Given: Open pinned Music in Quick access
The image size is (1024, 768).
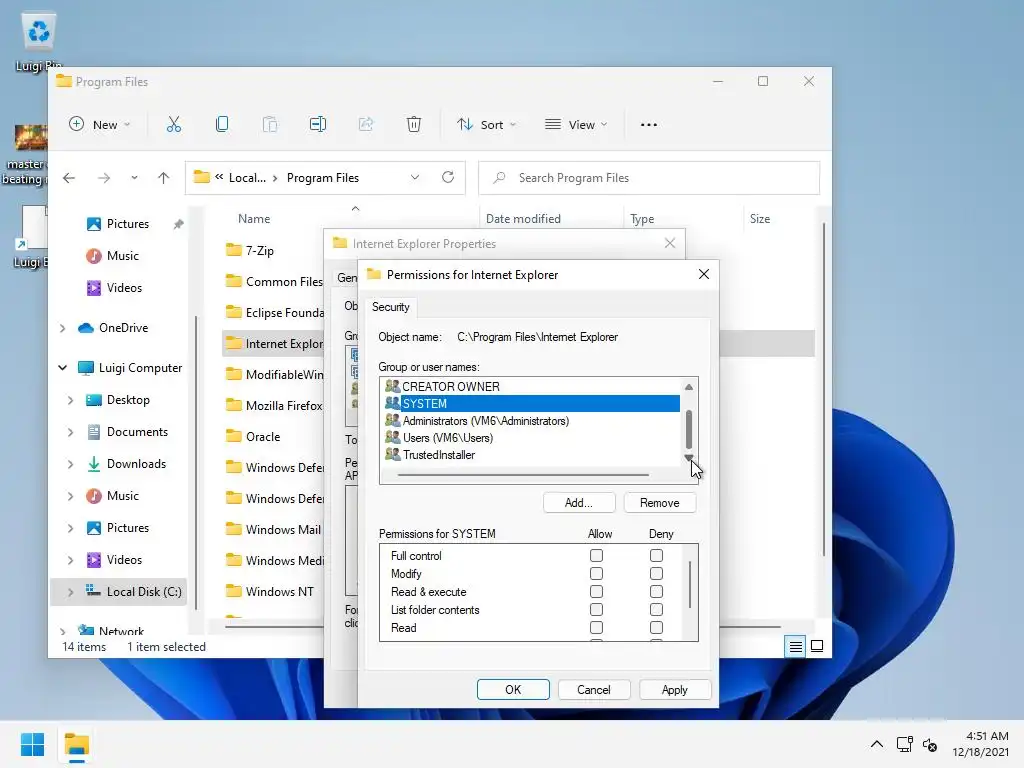Looking at the screenshot, I should tap(122, 256).
